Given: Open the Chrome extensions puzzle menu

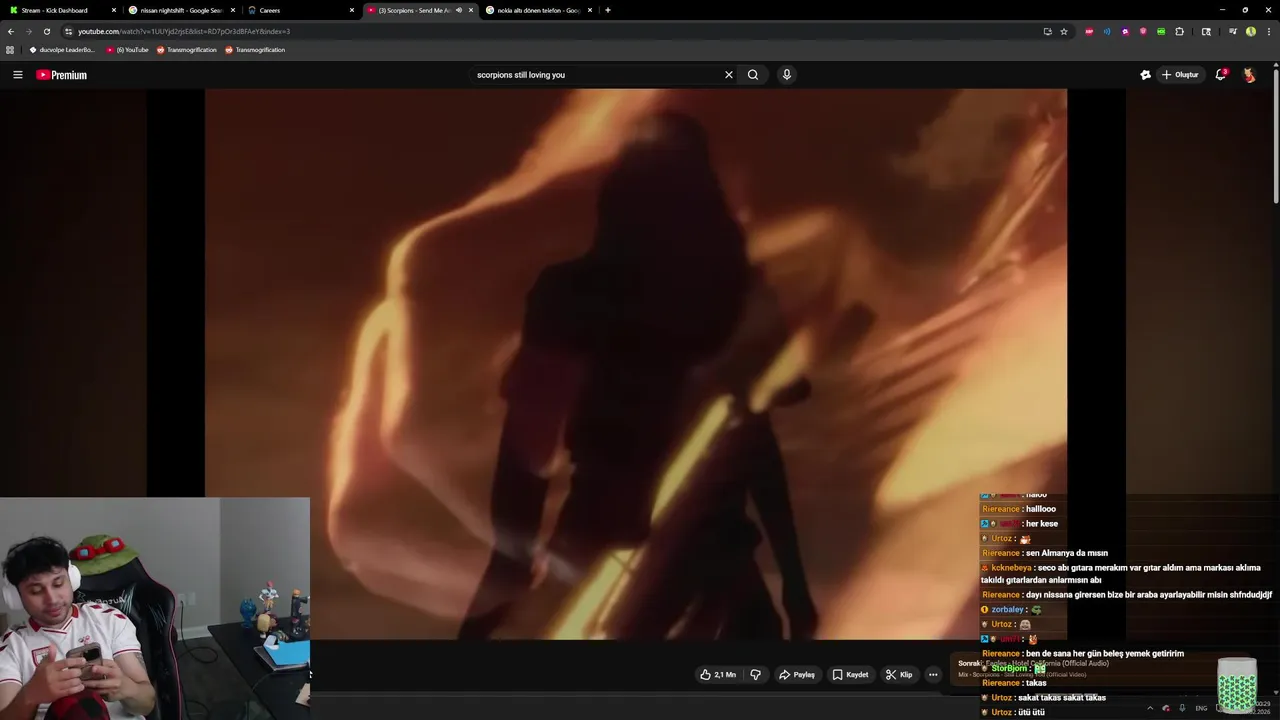Looking at the screenshot, I should coord(1179,31).
